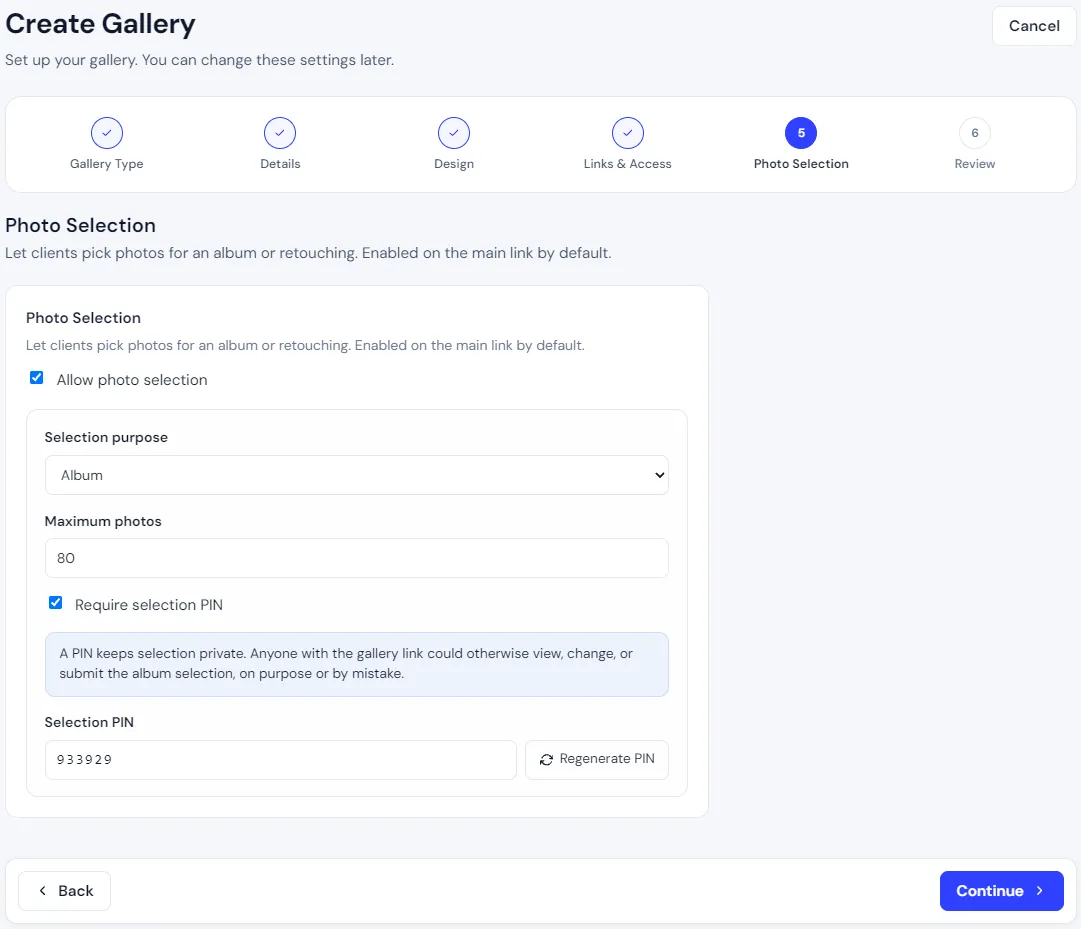Click the Gallery Type step checkmark icon
The width and height of the screenshot is (1081, 929).
107,133
